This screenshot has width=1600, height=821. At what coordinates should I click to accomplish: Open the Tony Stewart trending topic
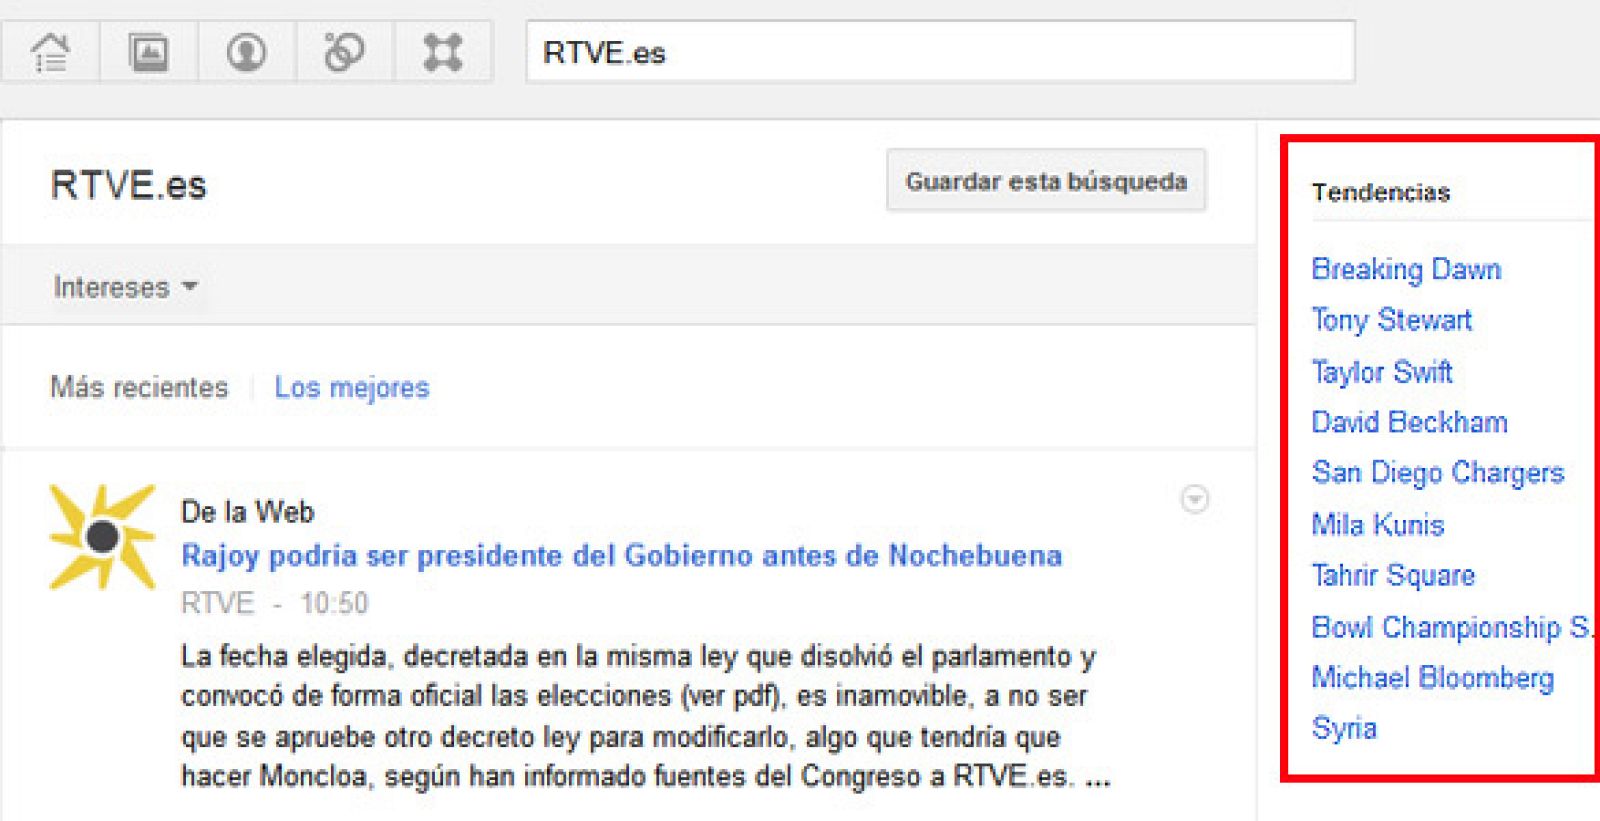click(1391, 321)
